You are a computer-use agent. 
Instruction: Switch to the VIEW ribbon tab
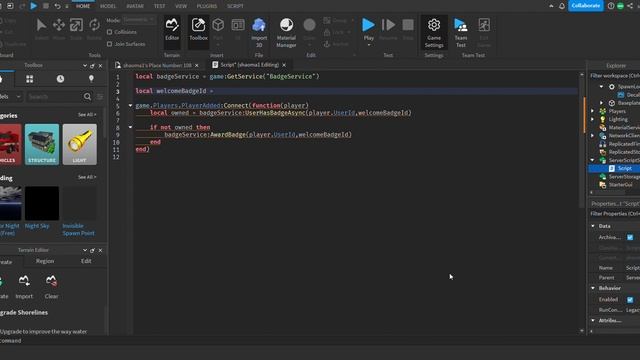click(181, 6)
